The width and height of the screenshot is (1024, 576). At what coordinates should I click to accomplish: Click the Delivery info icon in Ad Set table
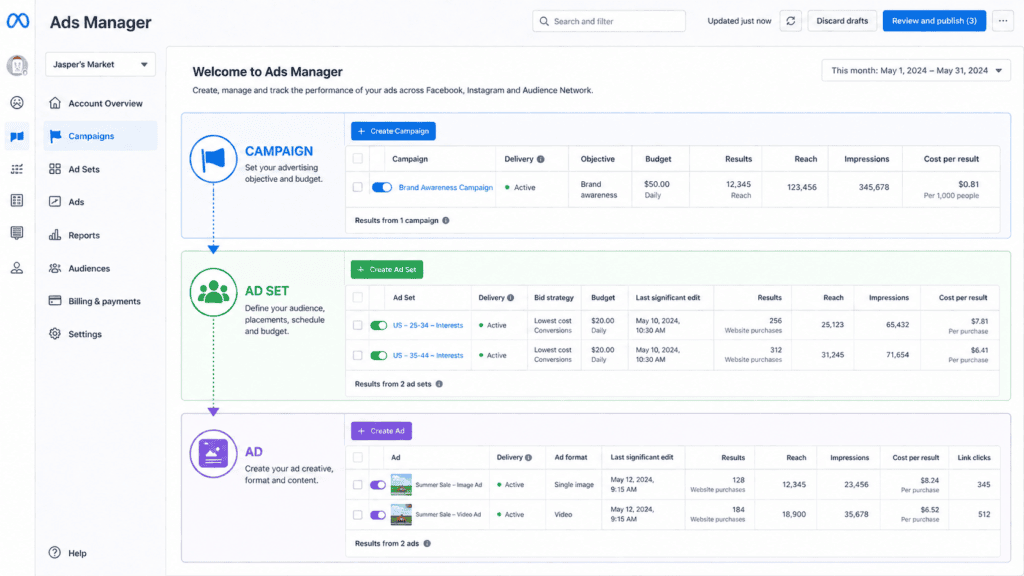(x=511, y=298)
